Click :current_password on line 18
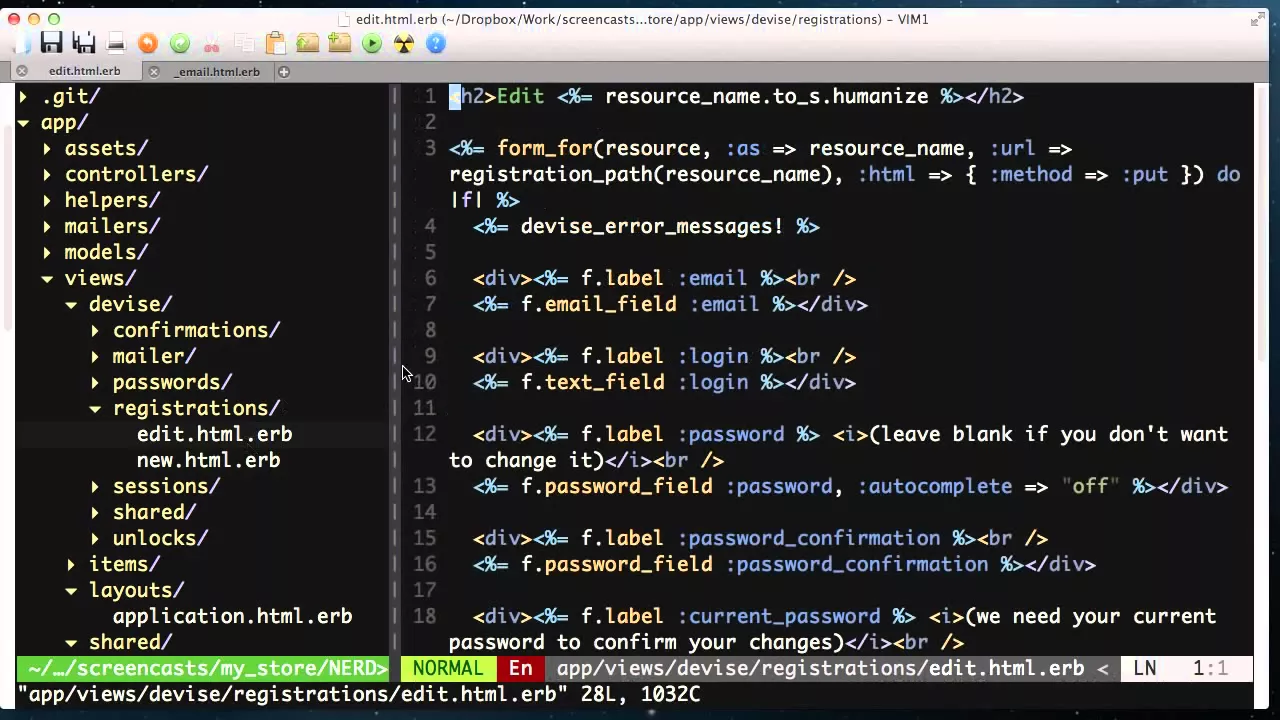Screen dimensions: 1280x720 pos(784,616)
